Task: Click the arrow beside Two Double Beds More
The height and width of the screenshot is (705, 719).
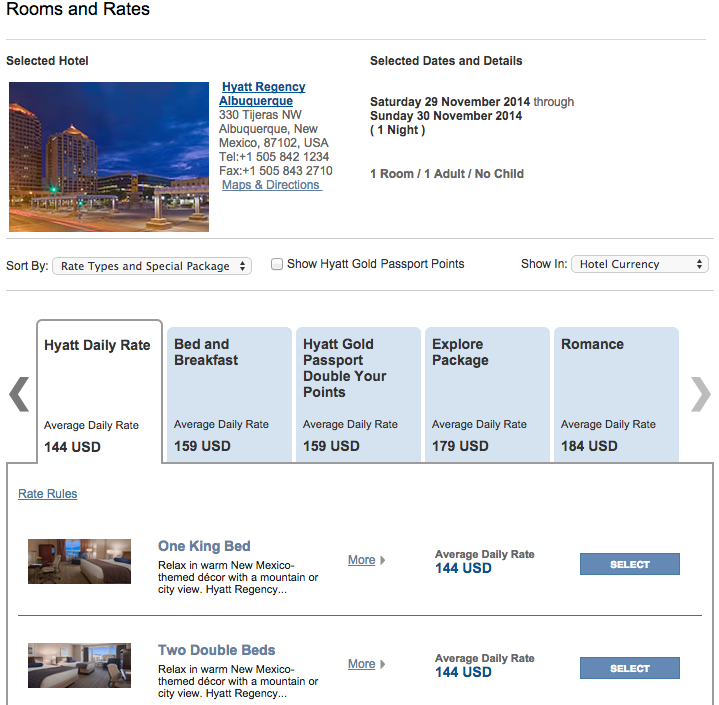Action: click(x=382, y=664)
